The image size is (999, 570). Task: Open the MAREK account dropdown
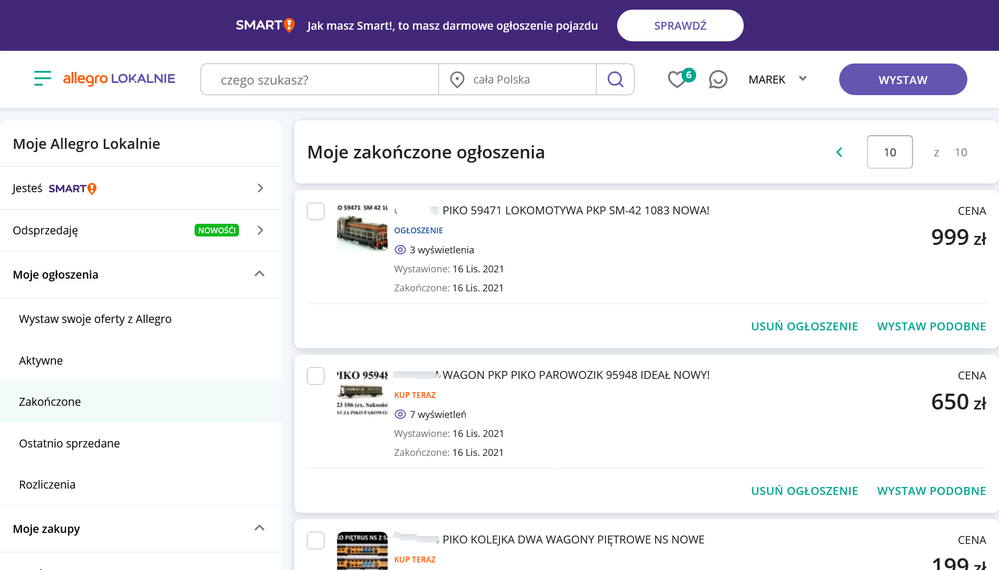[x=777, y=79]
